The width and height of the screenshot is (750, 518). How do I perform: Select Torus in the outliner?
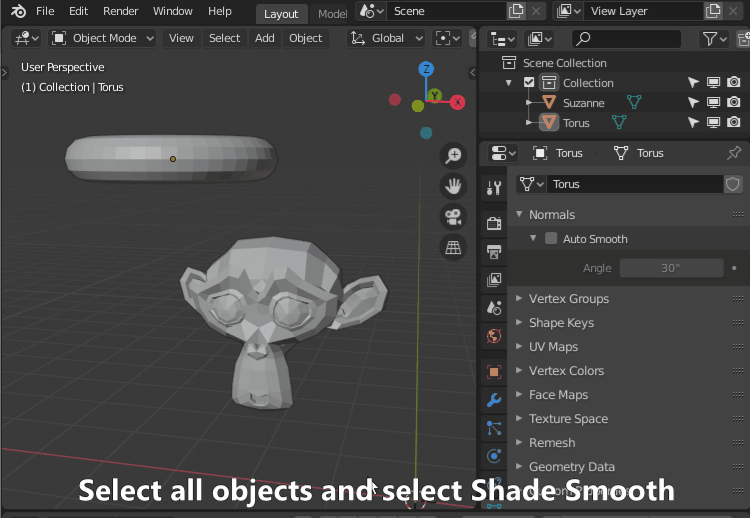coord(576,123)
